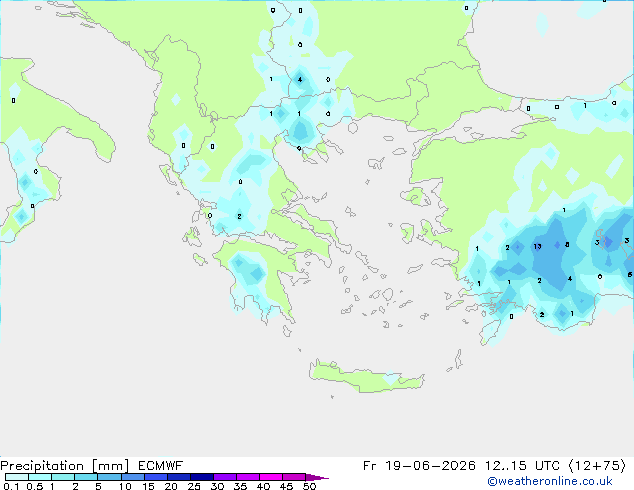Click the legend scale label 35

click(x=240, y=486)
